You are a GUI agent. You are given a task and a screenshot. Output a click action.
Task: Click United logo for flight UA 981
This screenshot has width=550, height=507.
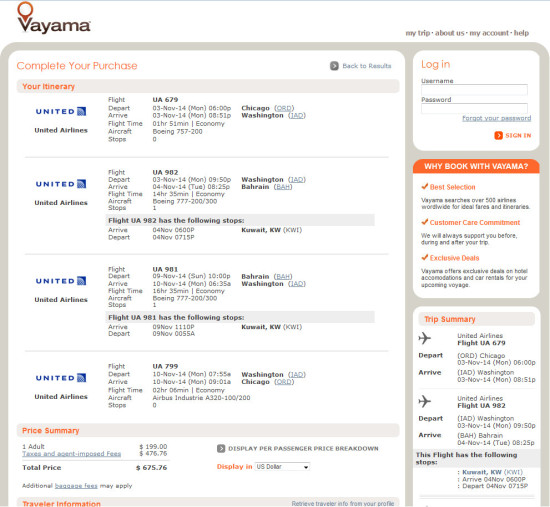[x=61, y=281]
